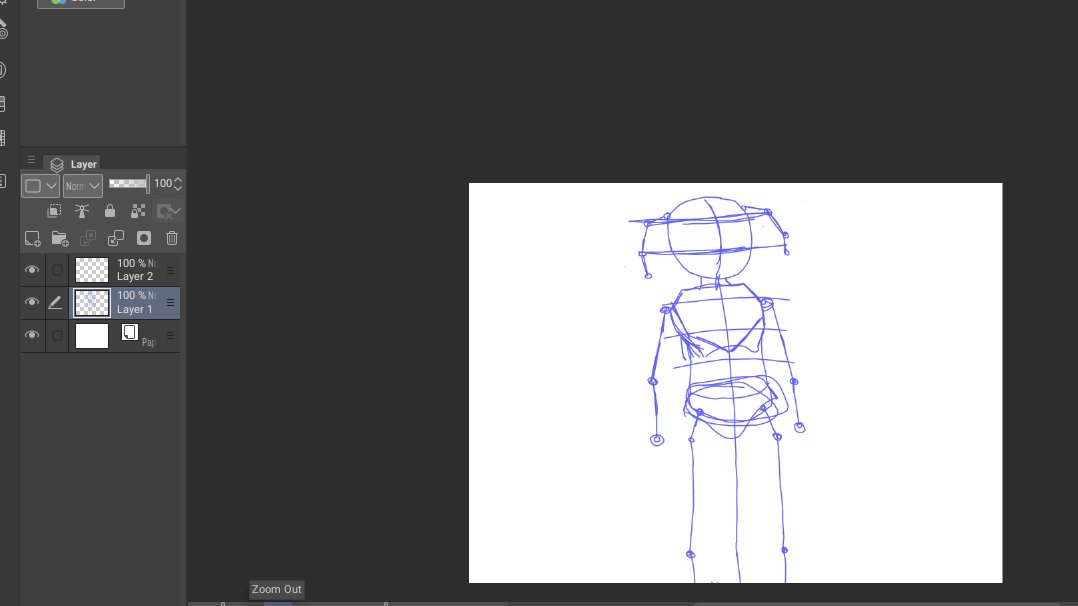Open the layer palette color dropdown
The width and height of the screenshot is (1078, 606).
coord(40,186)
